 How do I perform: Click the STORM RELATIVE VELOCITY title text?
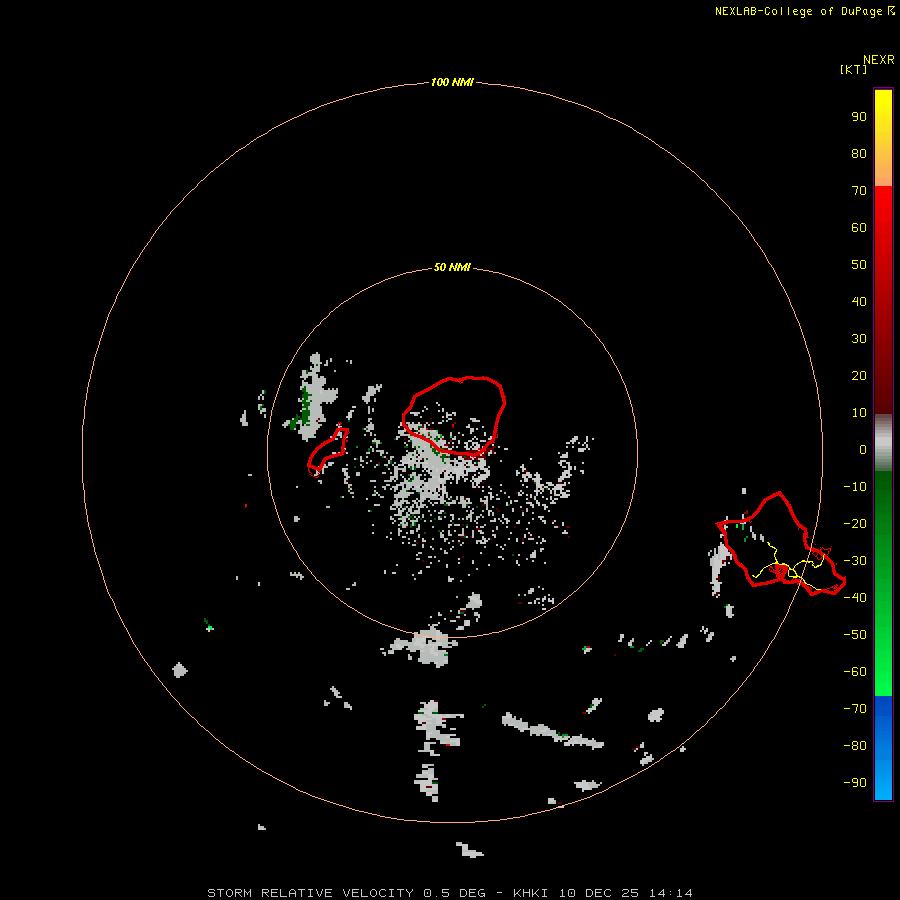tap(310, 893)
